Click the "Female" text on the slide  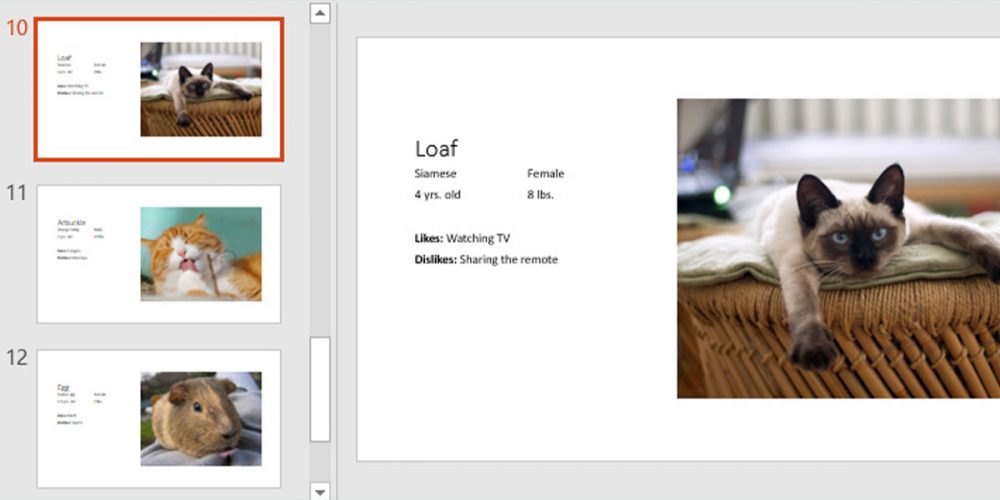click(x=546, y=174)
